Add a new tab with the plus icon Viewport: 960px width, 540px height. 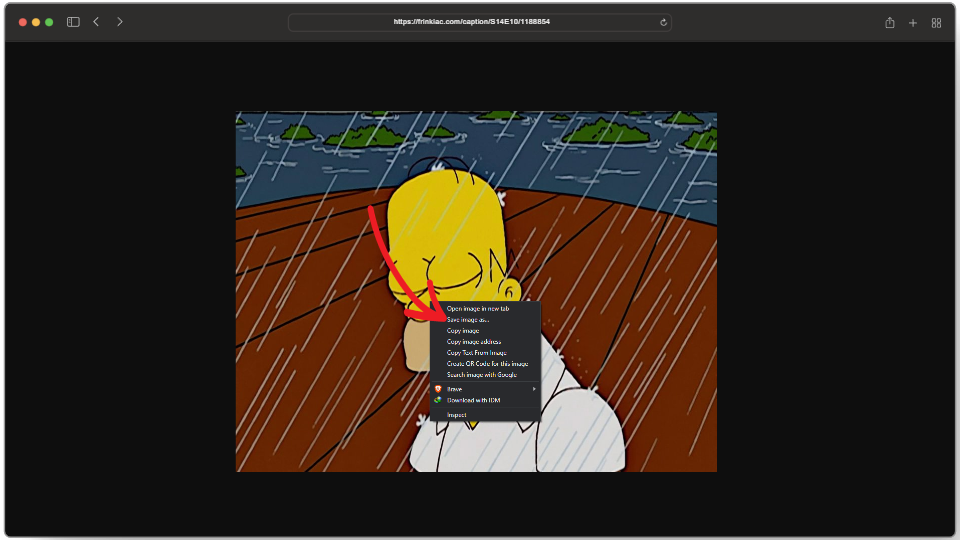913,23
